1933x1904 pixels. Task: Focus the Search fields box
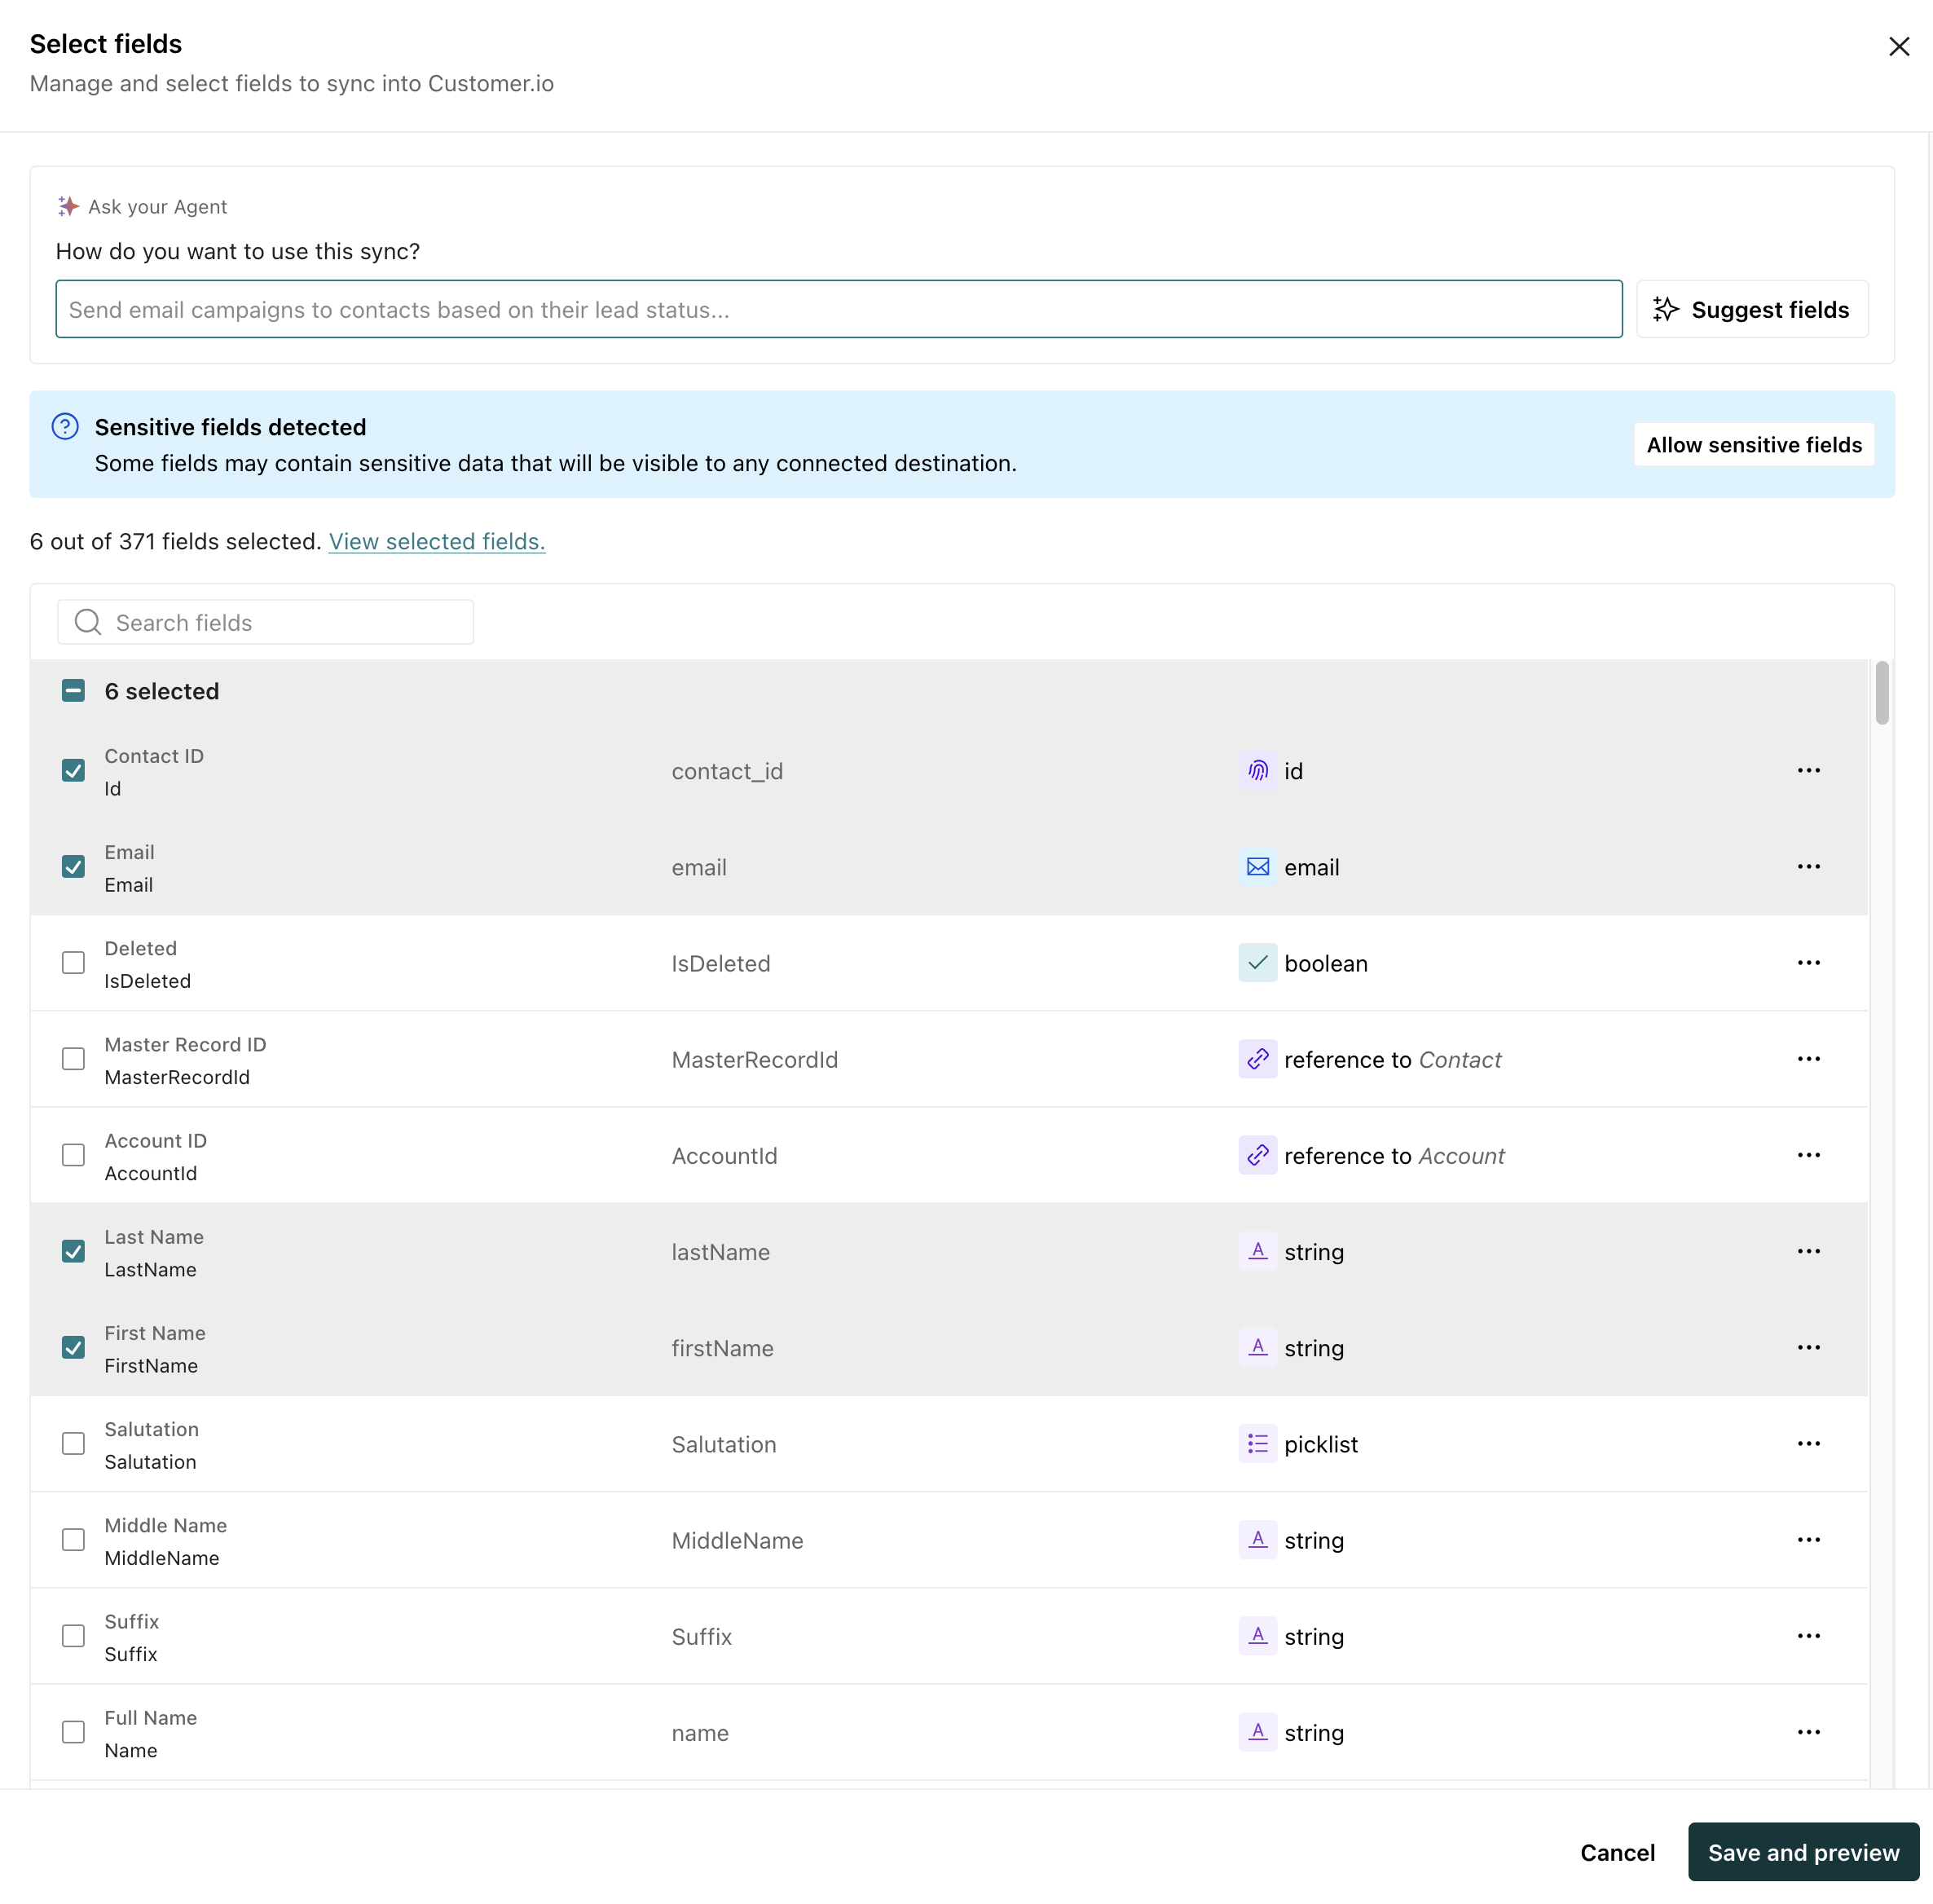(265, 622)
